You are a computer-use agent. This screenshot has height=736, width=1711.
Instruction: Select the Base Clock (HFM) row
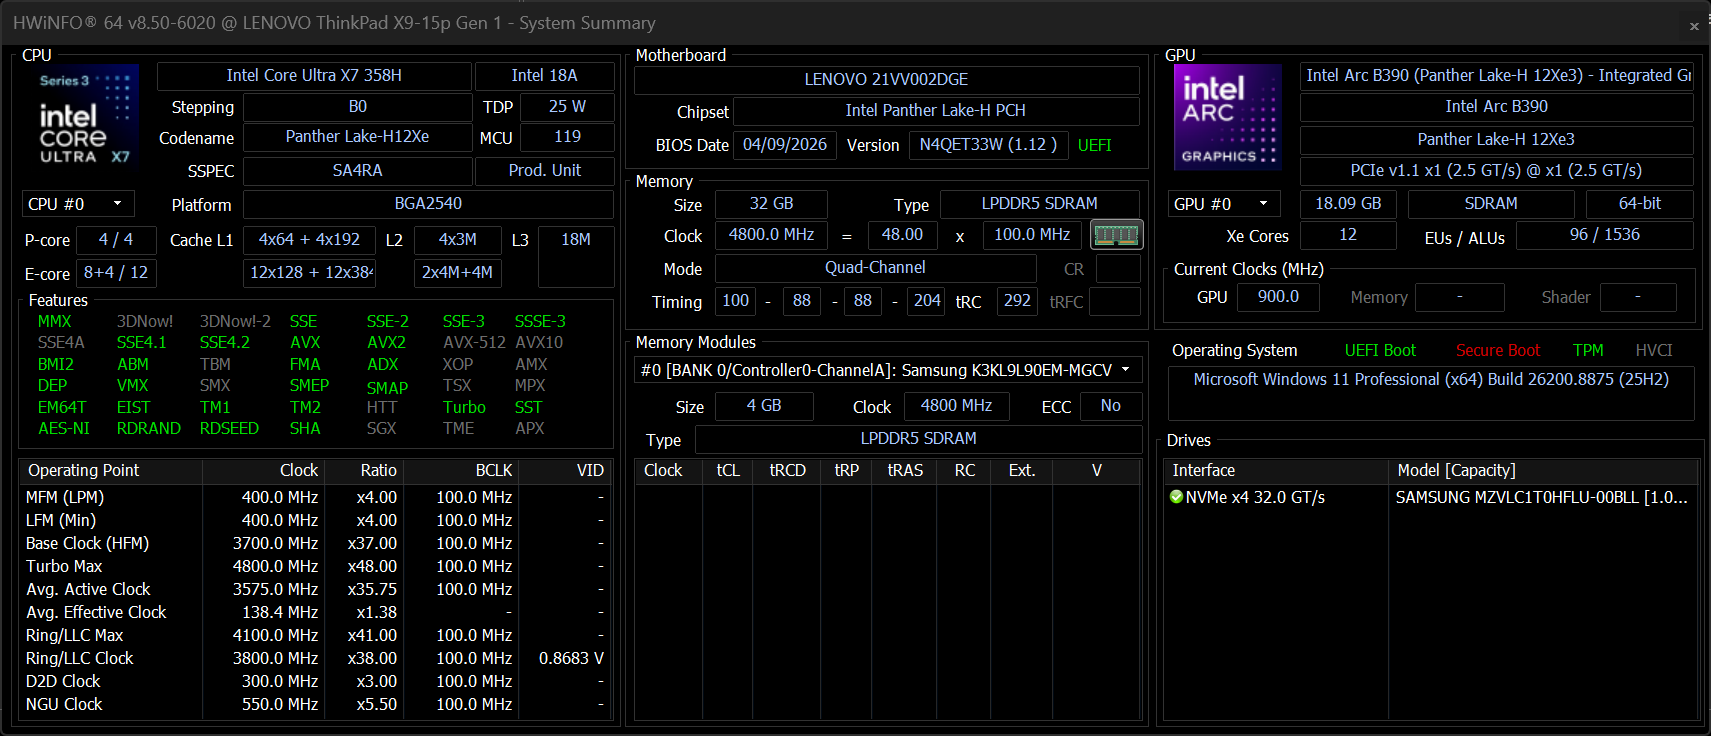[315, 543]
